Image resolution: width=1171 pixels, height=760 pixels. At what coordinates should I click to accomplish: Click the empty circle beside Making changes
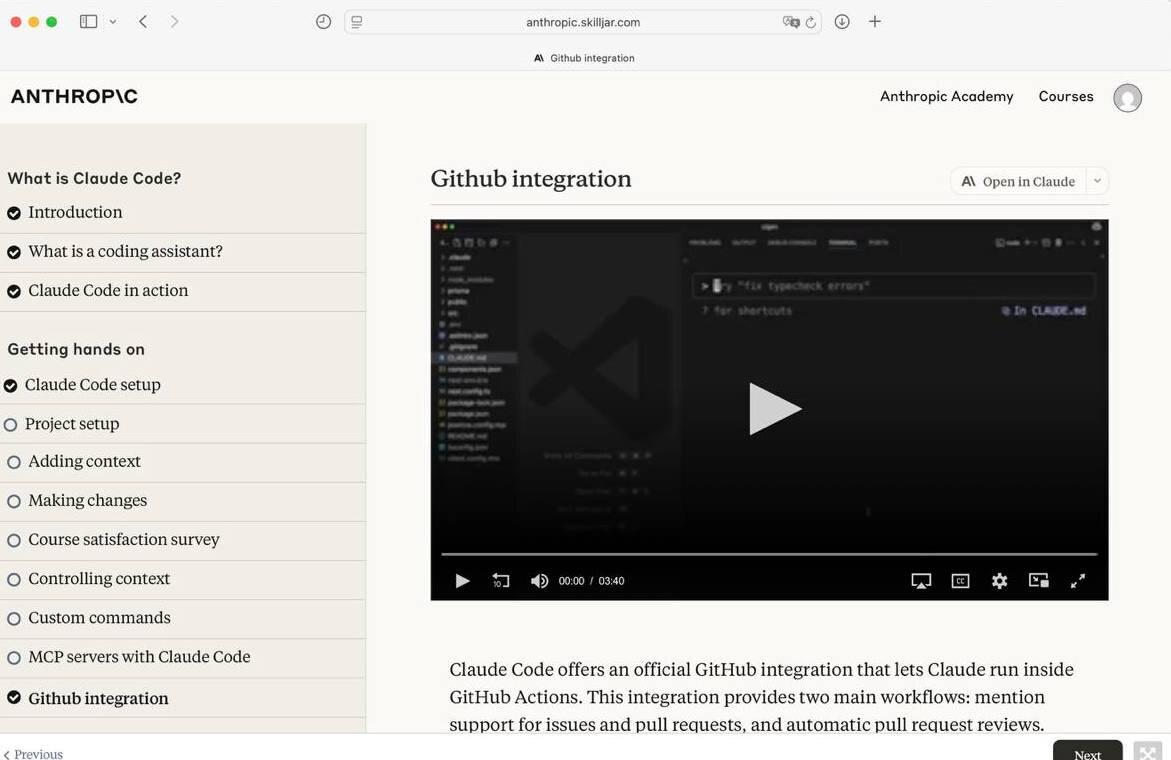(13, 502)
